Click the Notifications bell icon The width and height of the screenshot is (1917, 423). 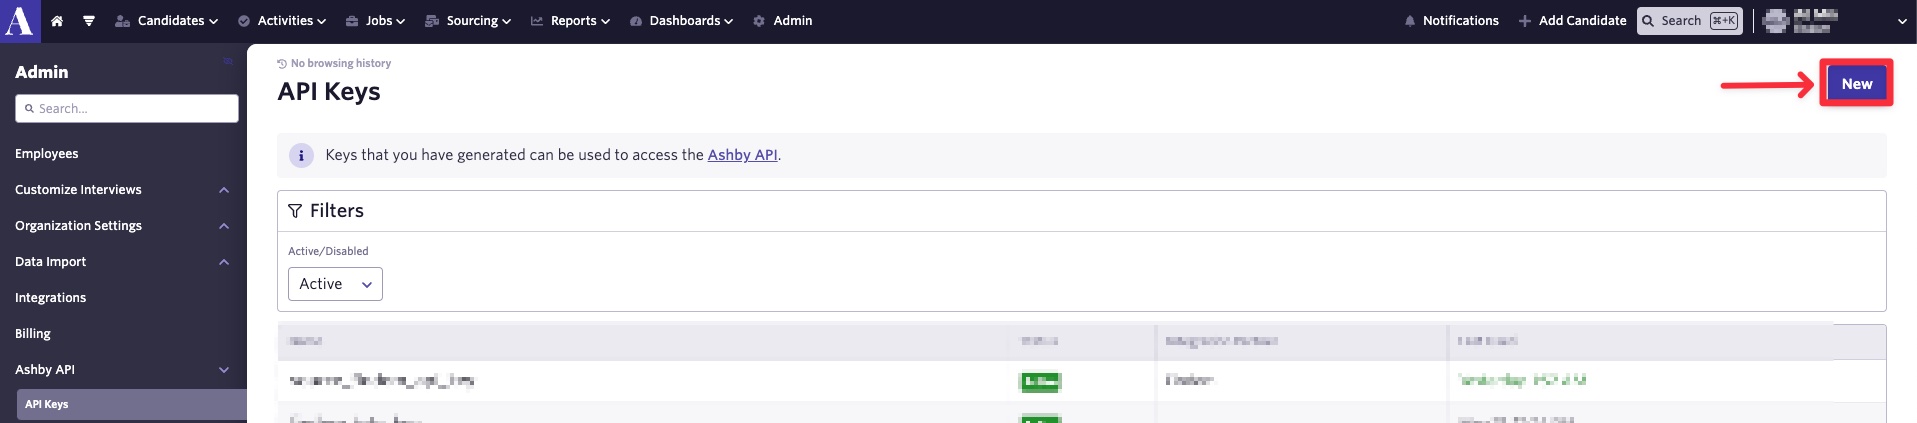pos(1410,21)
